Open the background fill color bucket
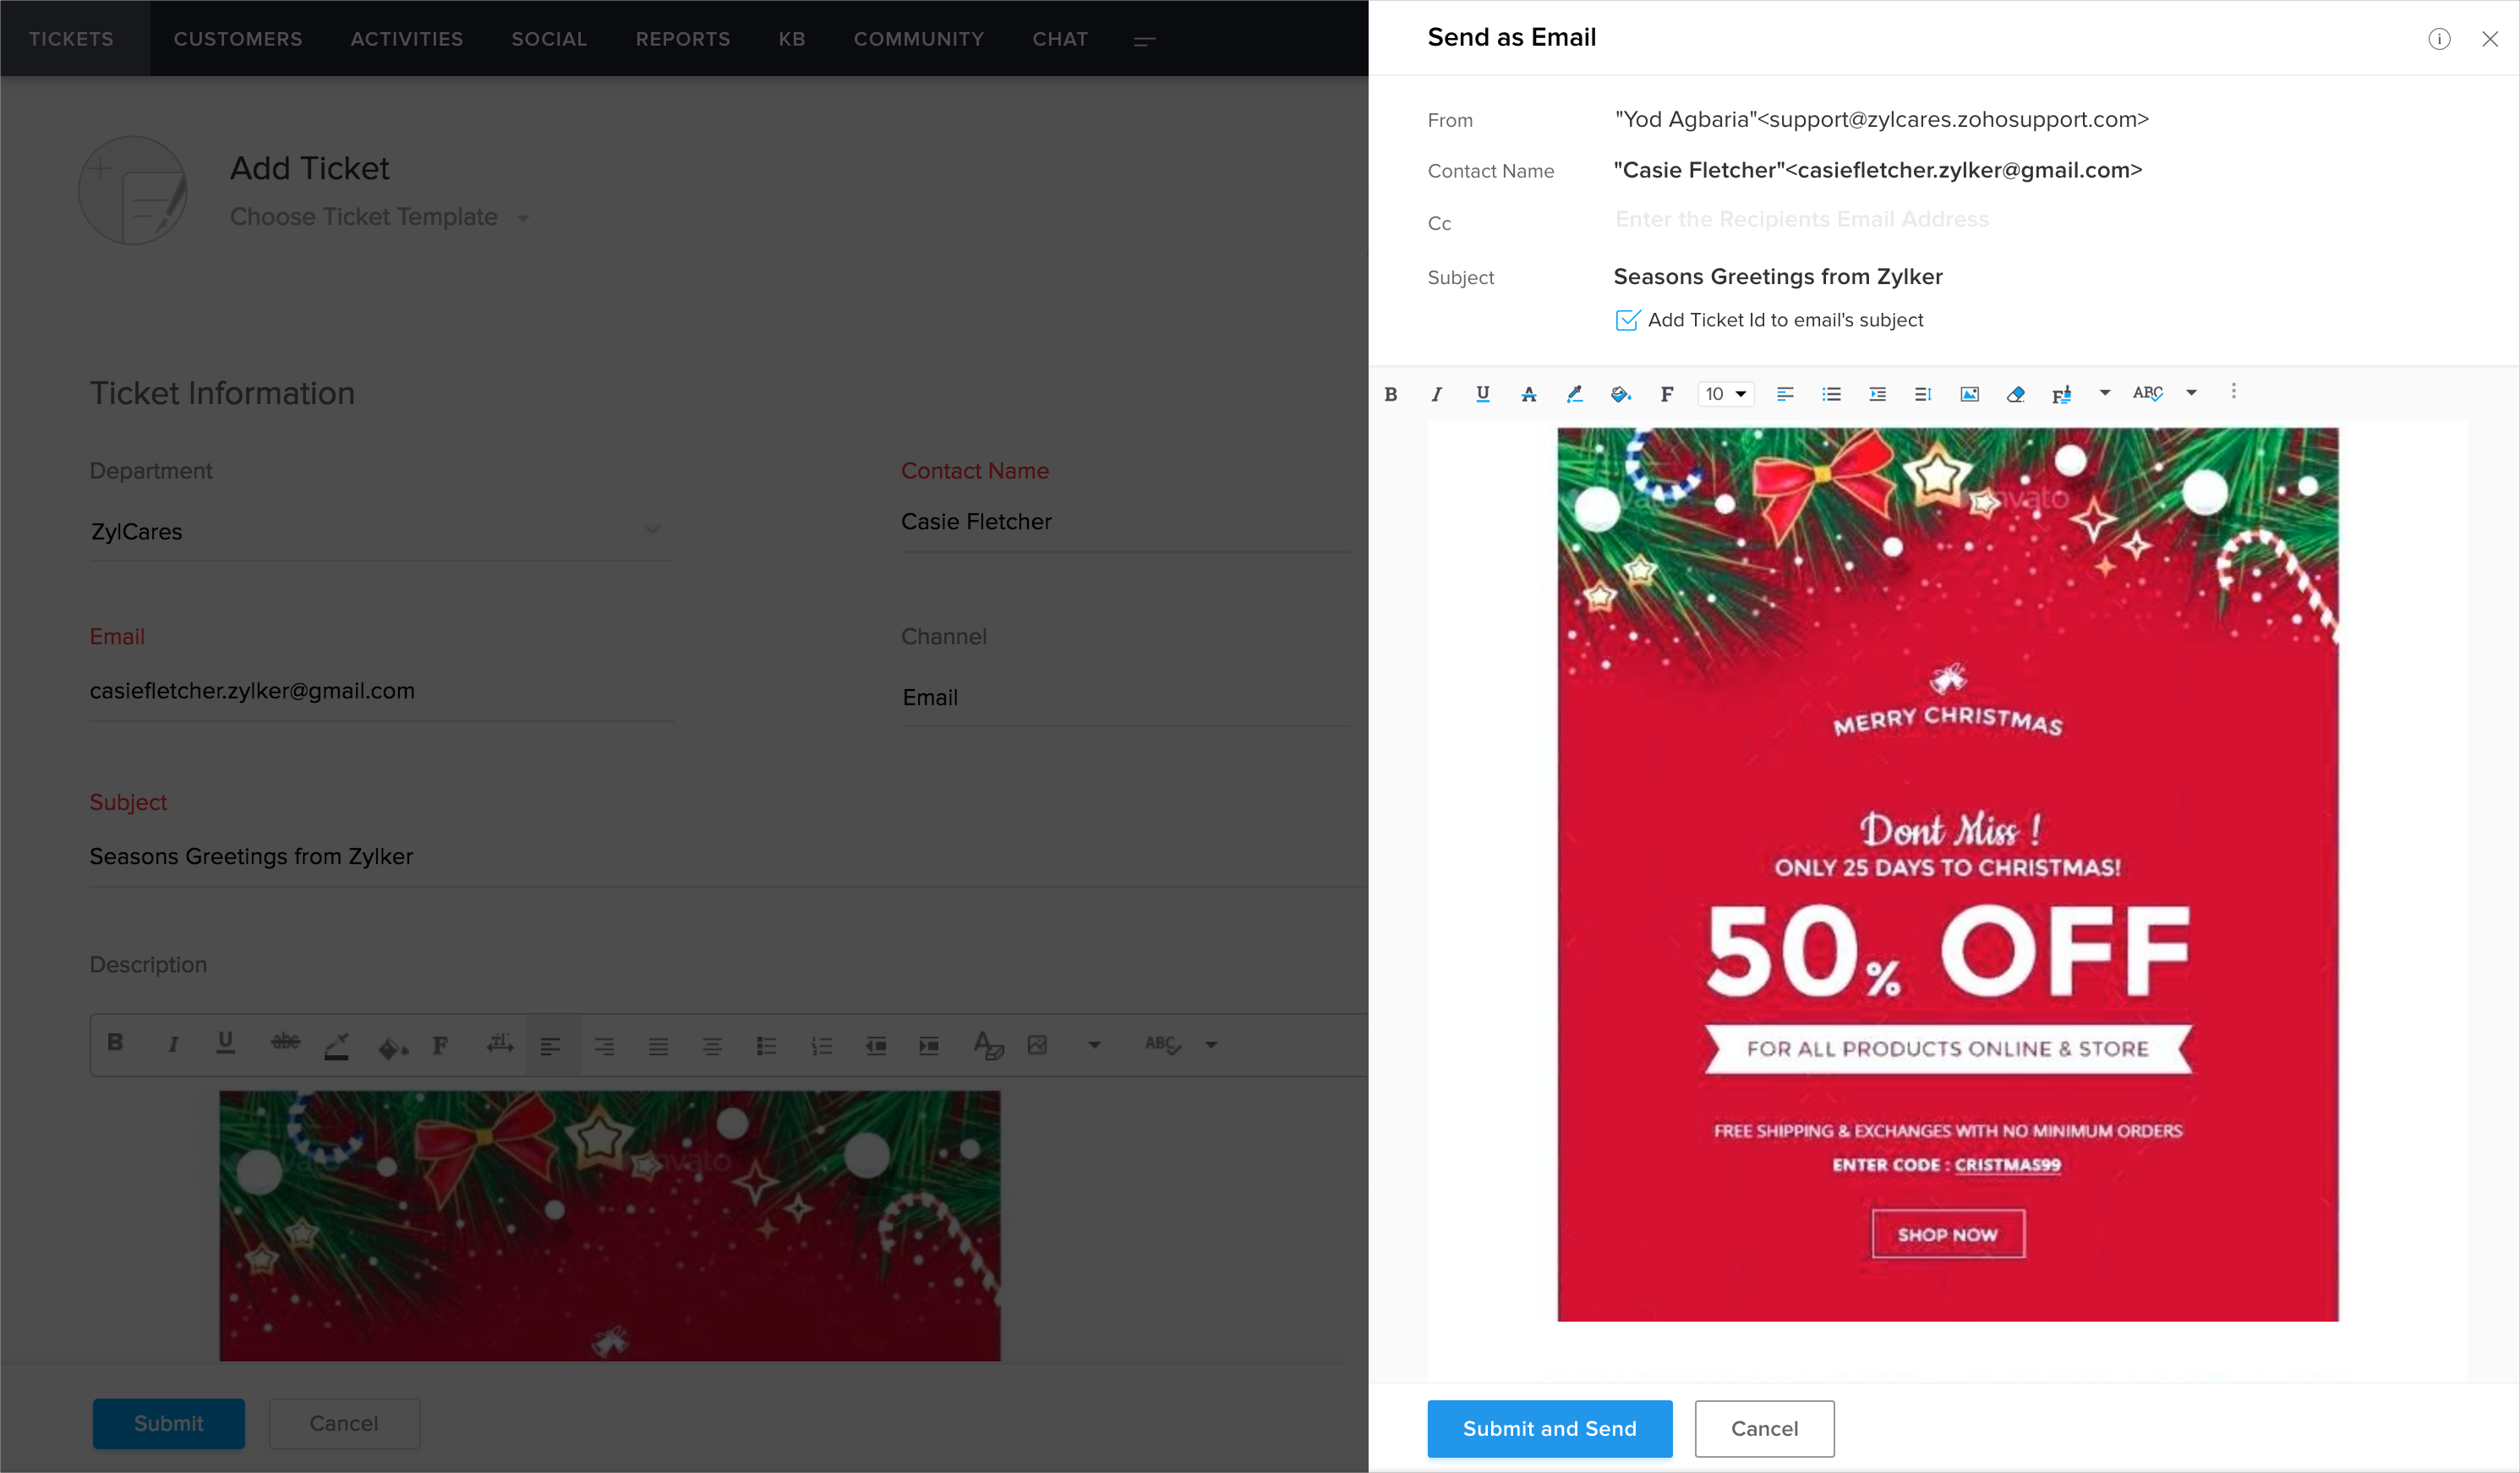 1620,394
